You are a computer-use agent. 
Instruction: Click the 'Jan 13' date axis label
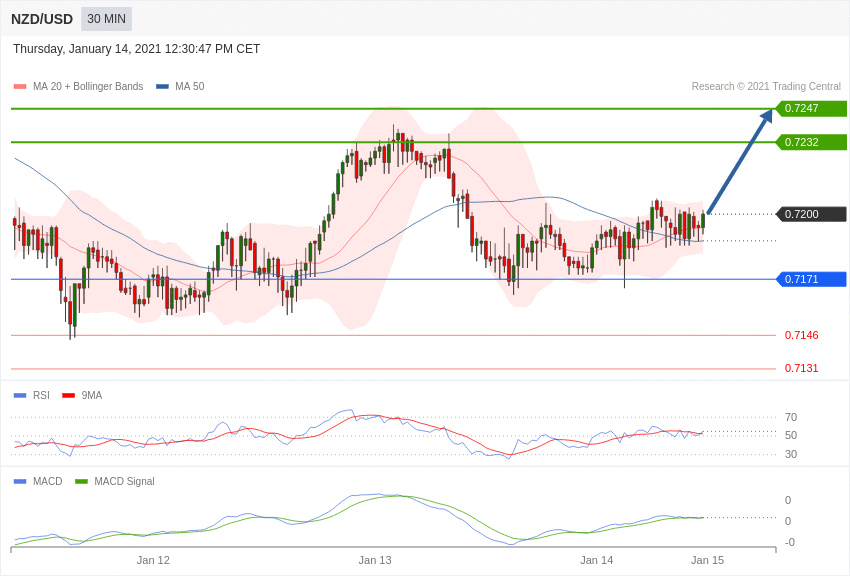pyautogui.click(x=375, y=560)
